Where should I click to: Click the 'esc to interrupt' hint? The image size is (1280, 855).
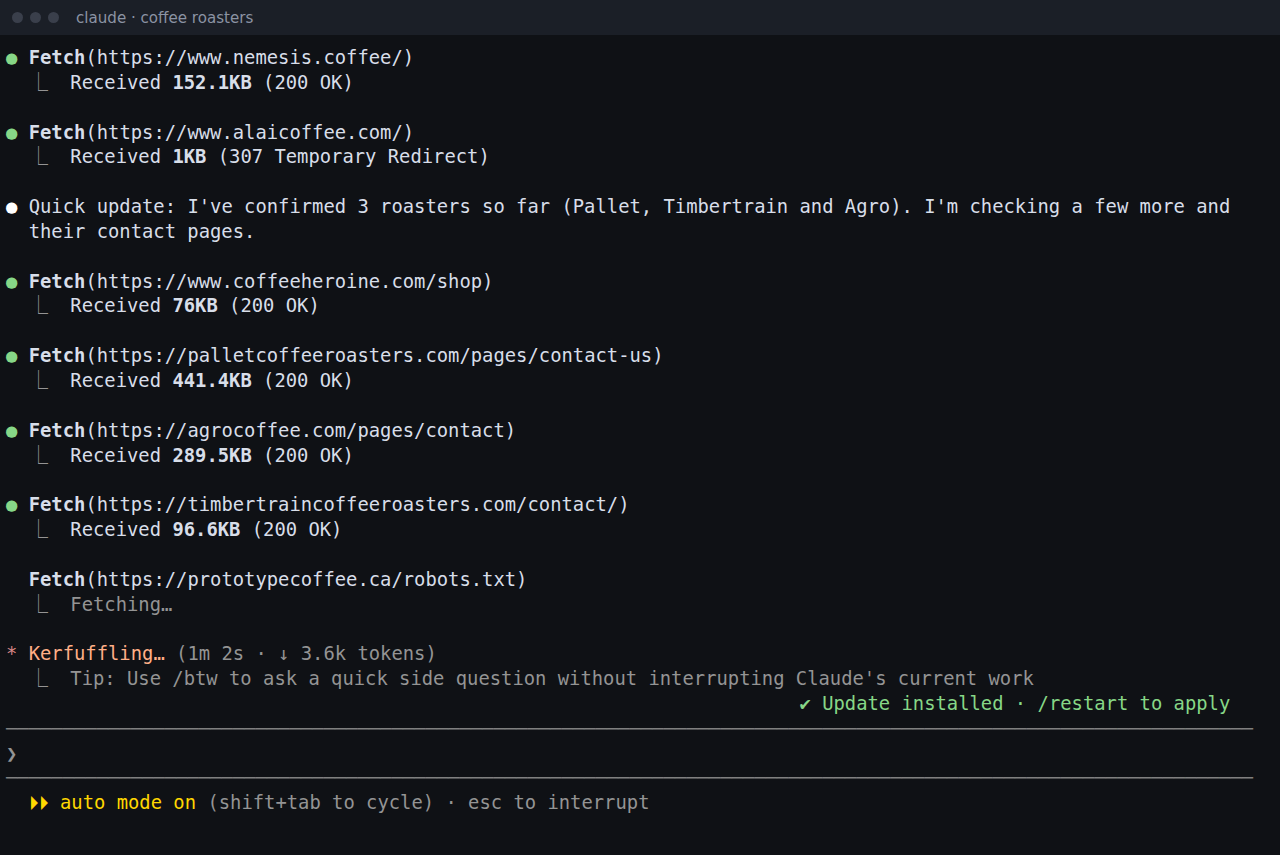tap(558, 803)
